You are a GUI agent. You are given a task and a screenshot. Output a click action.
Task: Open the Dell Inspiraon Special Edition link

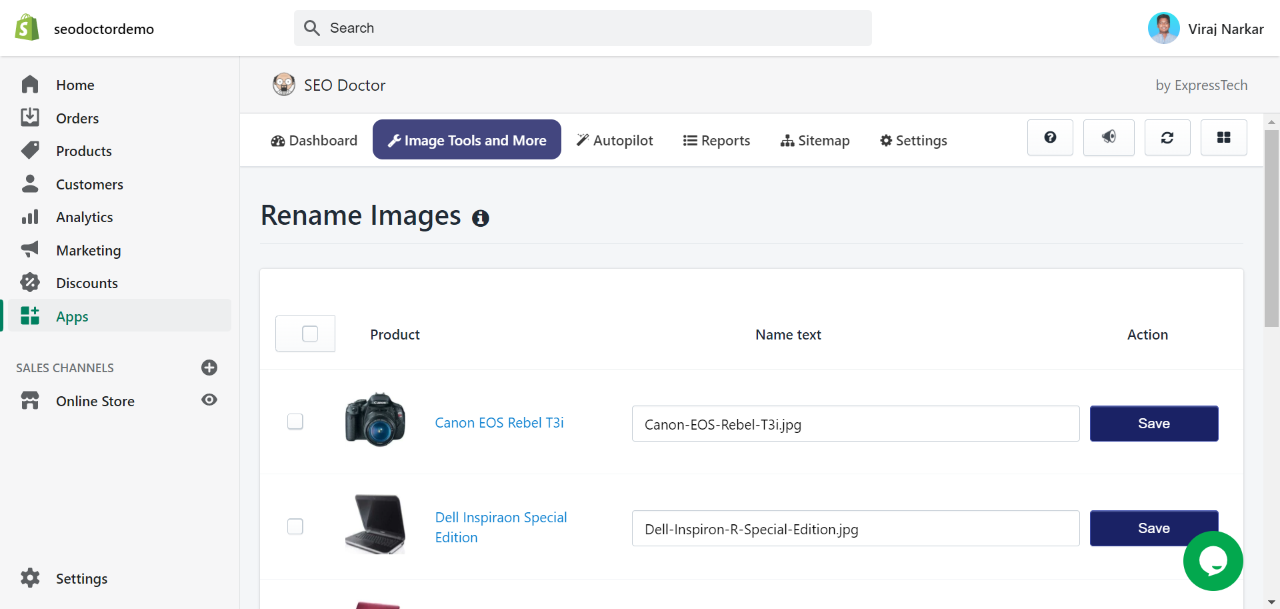coord(501,527)
